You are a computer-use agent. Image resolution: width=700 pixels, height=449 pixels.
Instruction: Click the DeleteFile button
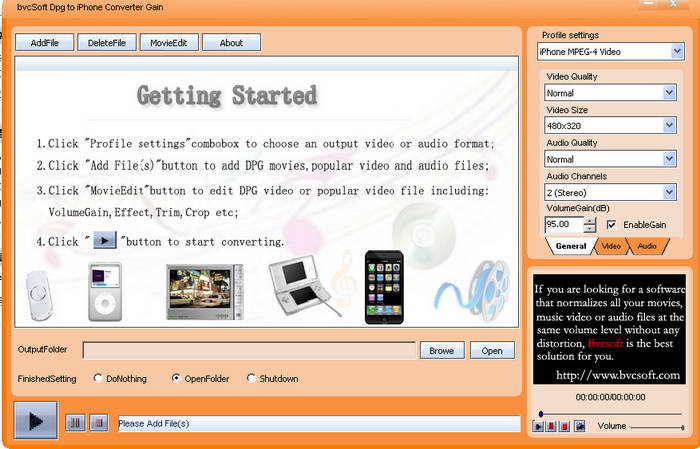point(107,43)
